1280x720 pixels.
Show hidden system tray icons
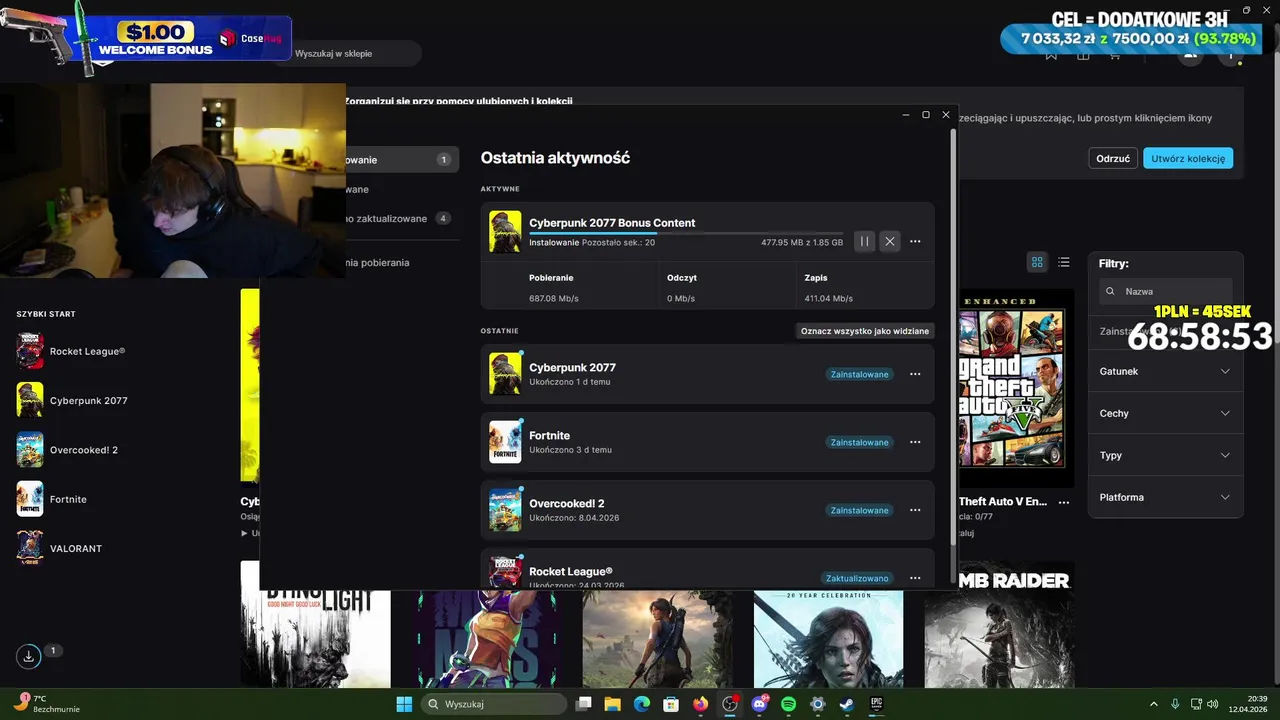pyautogui.click(x=1153, y=704)
